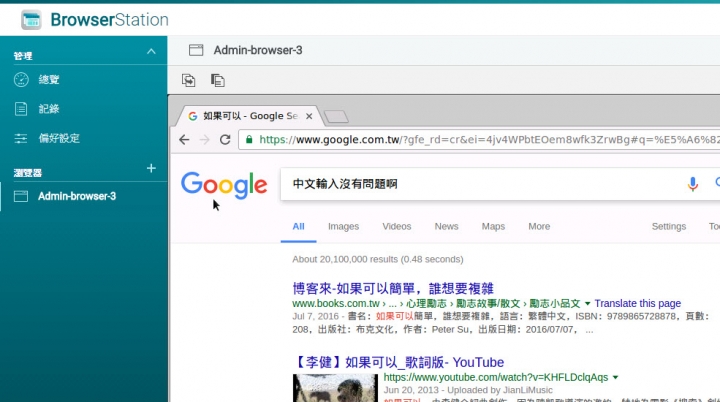Click the About 20,100,000 results text

(378, 259)
